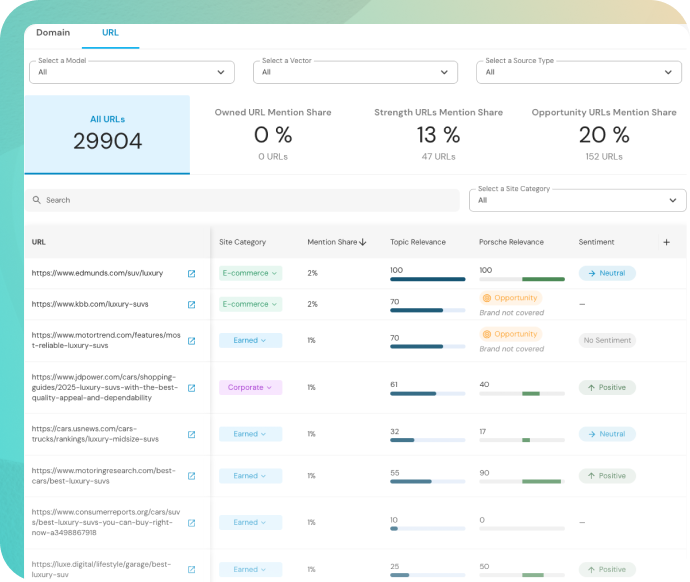Open external link for consumerreports.org URL
The width and height of the screenshot is (690, 582).
[191, 523]
